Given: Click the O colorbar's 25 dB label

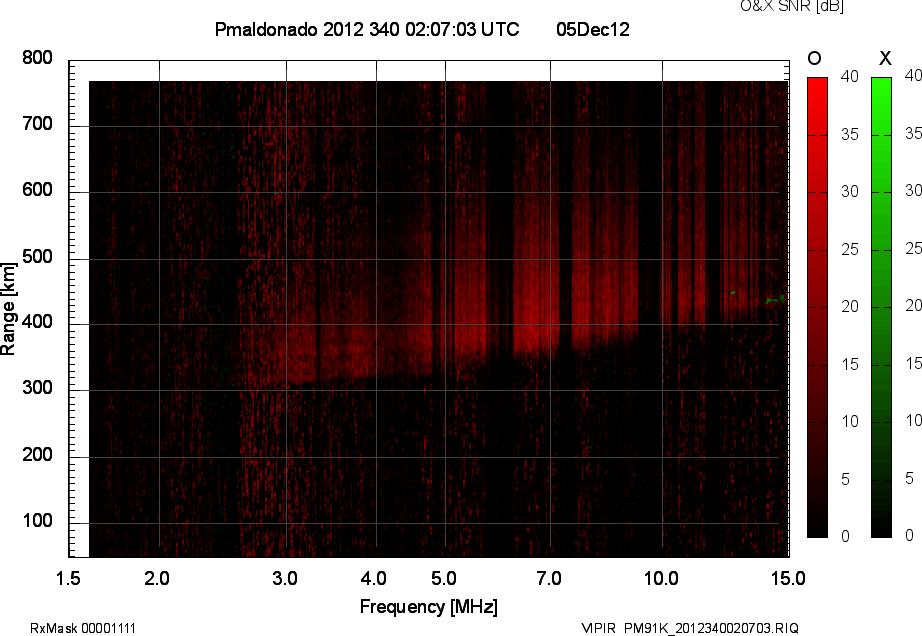Looking at the screenshot, I should [x=850, y=249].
